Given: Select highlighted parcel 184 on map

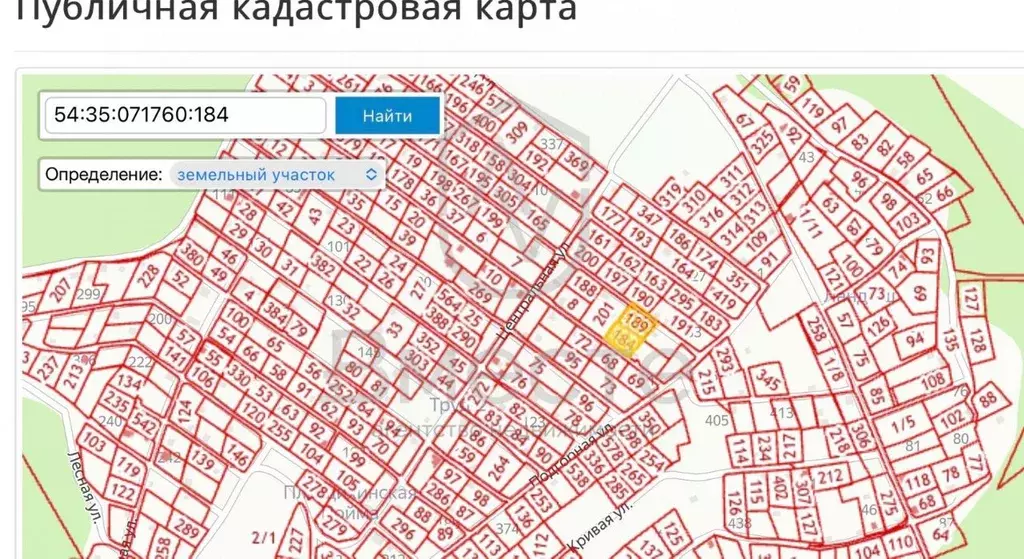Looking at the screenshot, I should [625, 342].
